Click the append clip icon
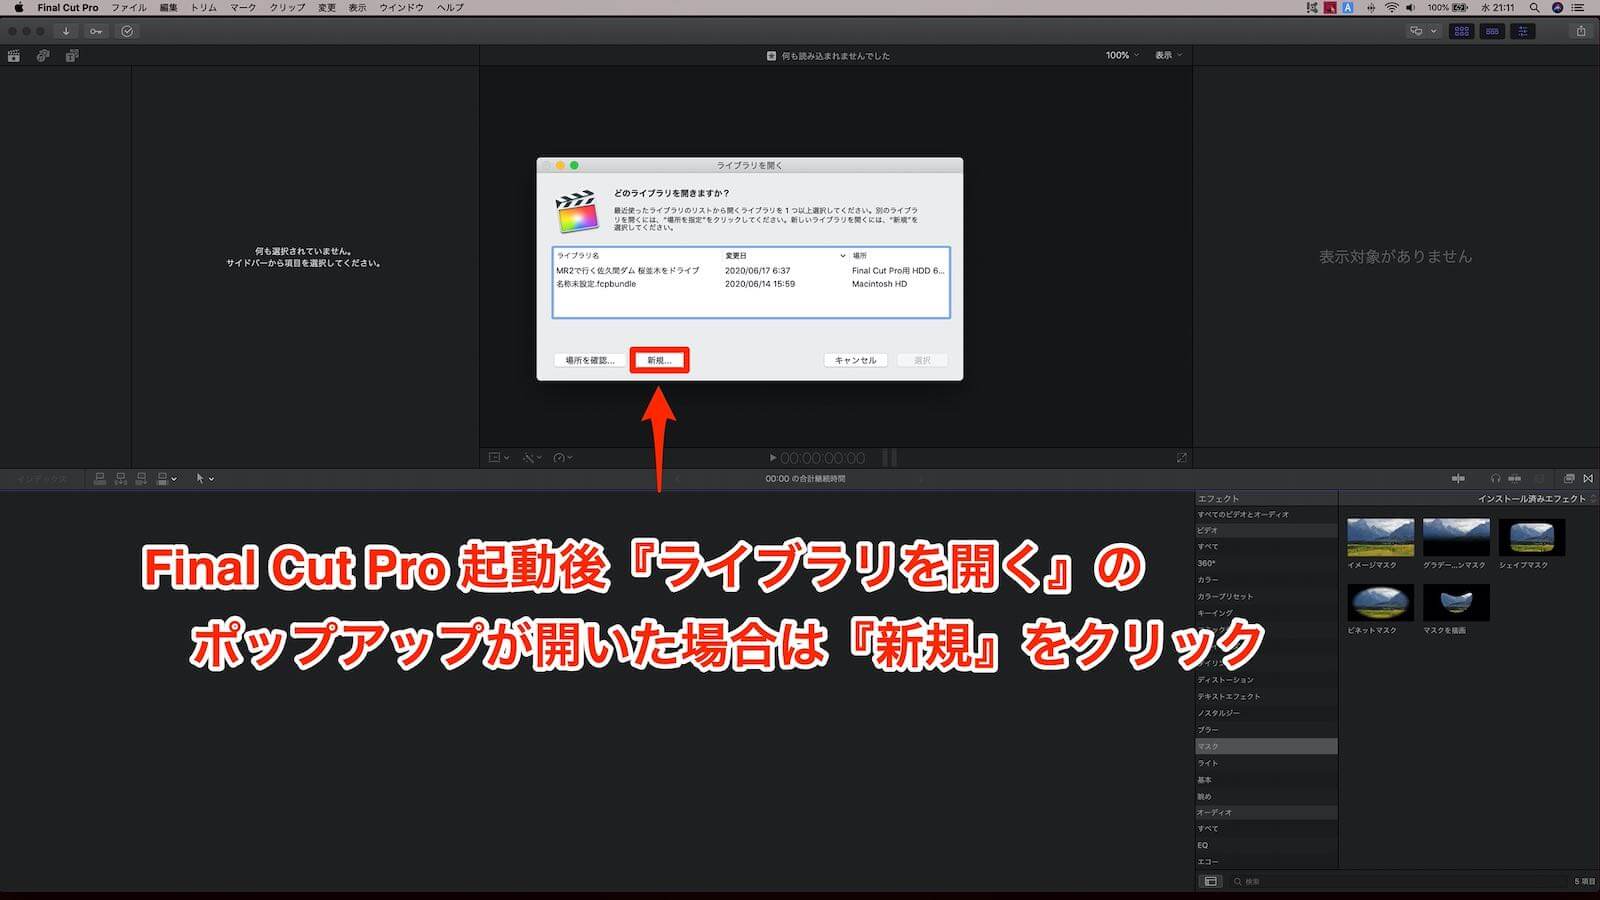 click(x=141, y=479)
